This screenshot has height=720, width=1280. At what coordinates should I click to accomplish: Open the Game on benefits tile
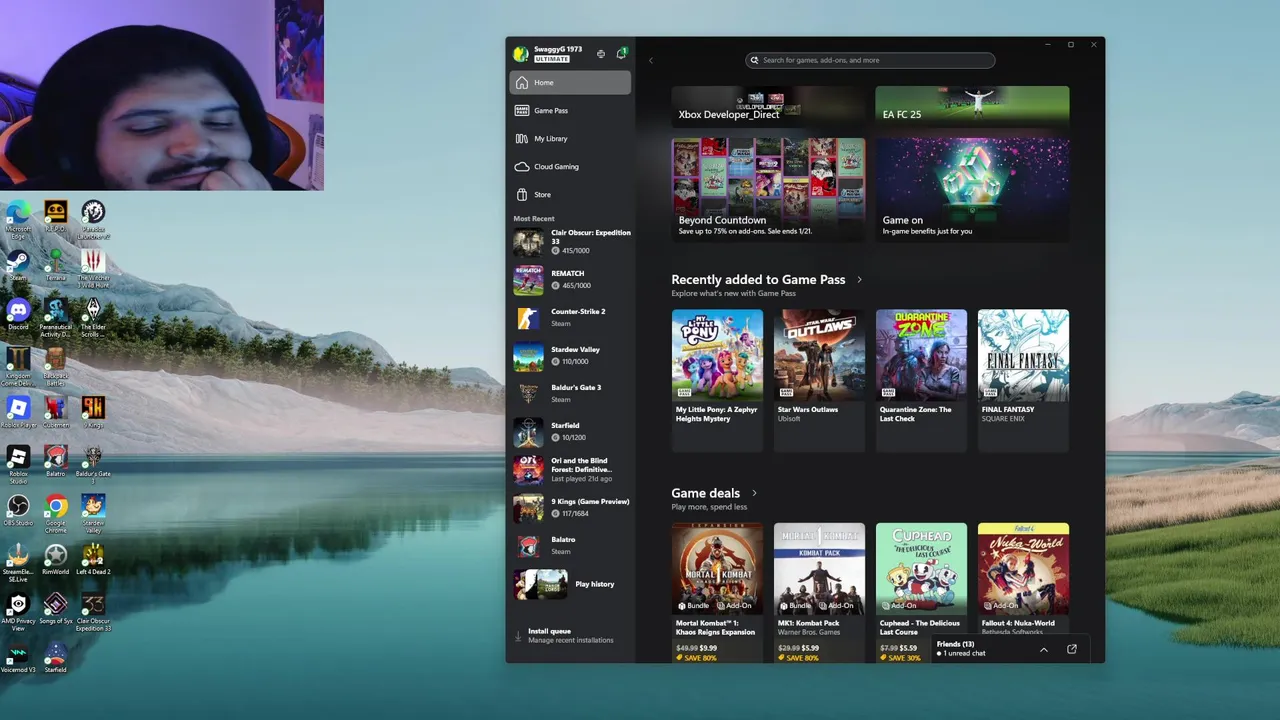point(972,190)
